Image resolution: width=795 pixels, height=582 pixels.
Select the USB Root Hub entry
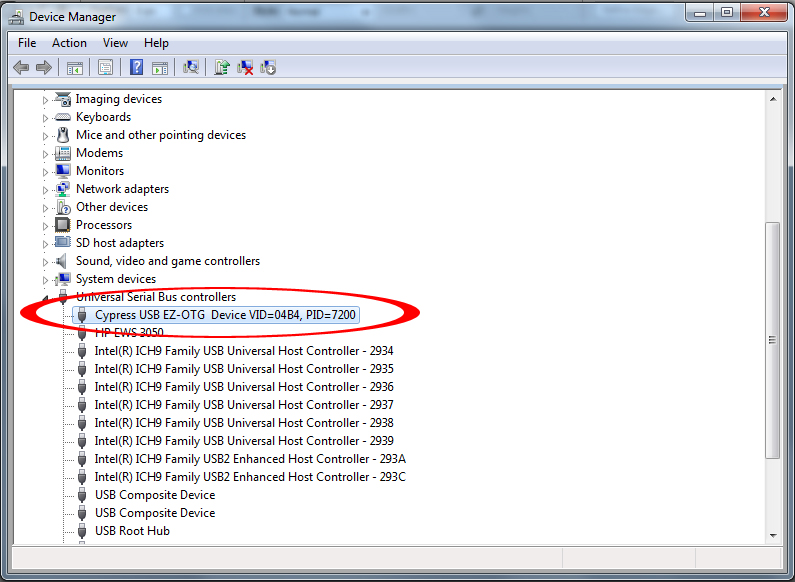tap(132, 531)
